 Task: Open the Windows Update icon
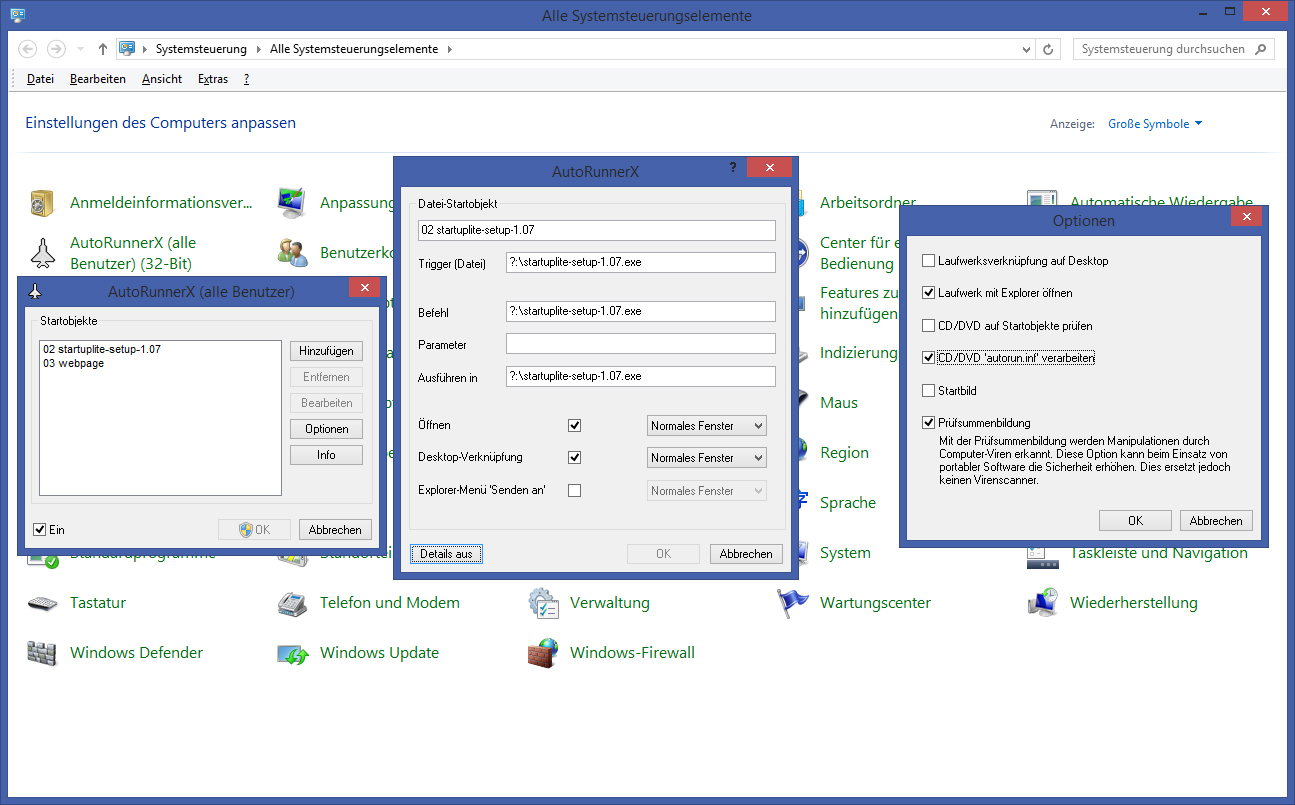[292, 653]
